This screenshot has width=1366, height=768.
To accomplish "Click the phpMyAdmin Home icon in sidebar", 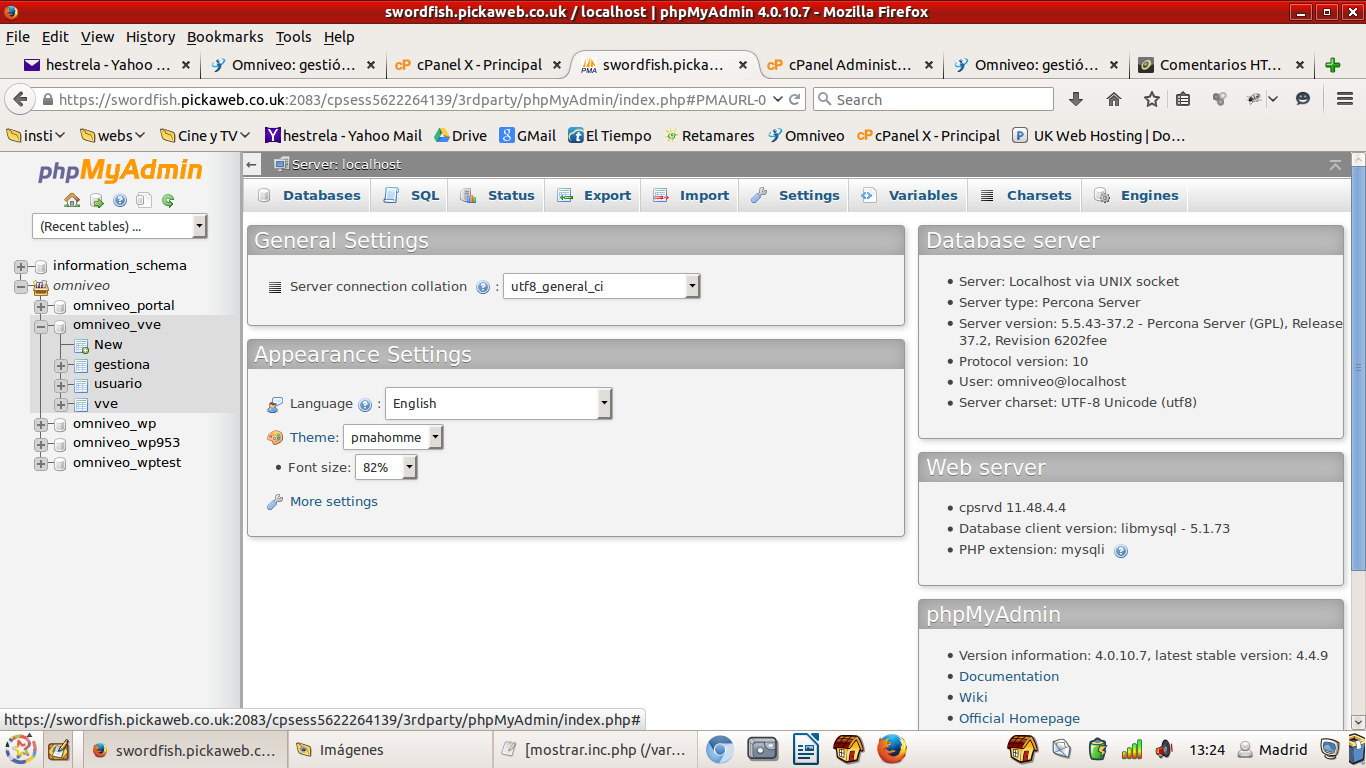I will 72,200.
